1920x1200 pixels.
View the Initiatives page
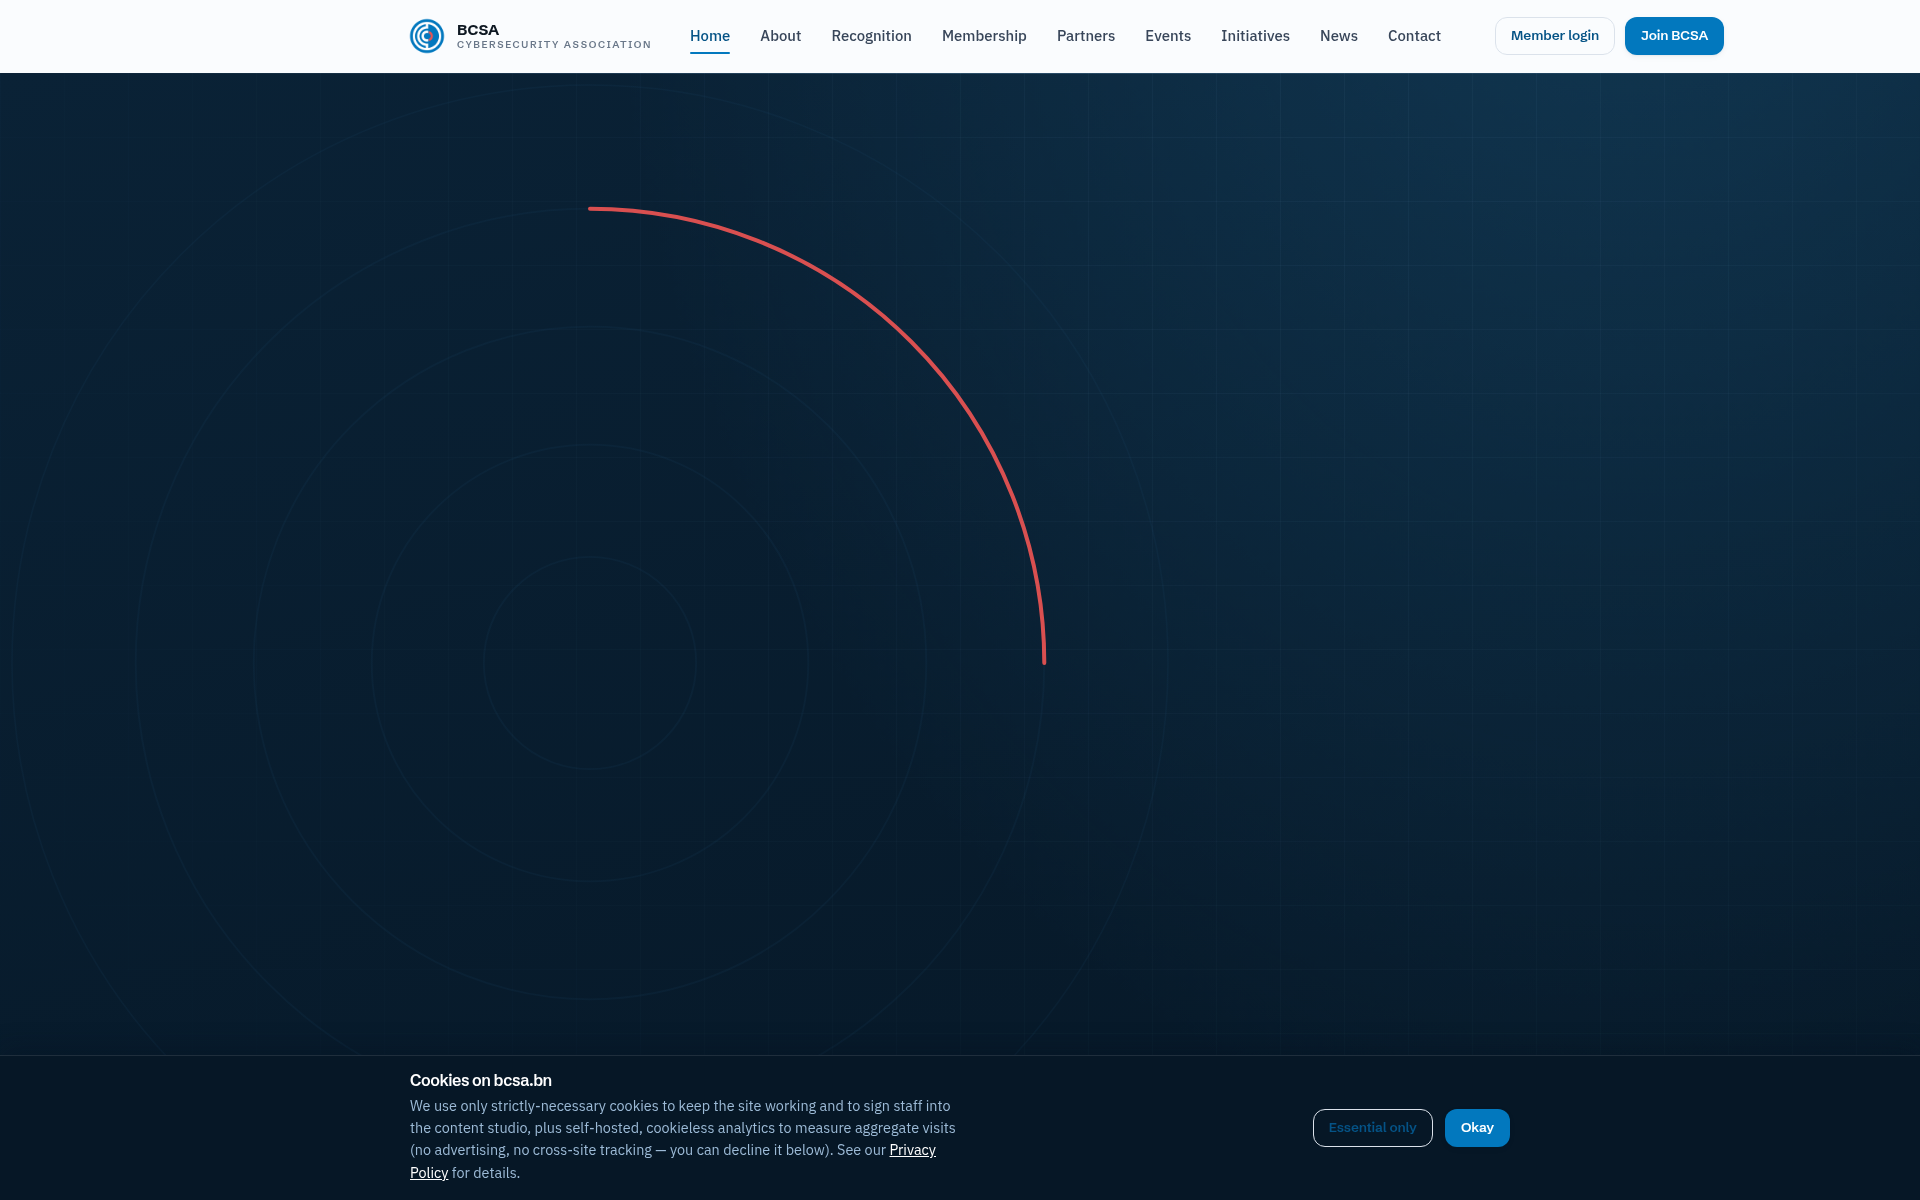pos(1255,36)
